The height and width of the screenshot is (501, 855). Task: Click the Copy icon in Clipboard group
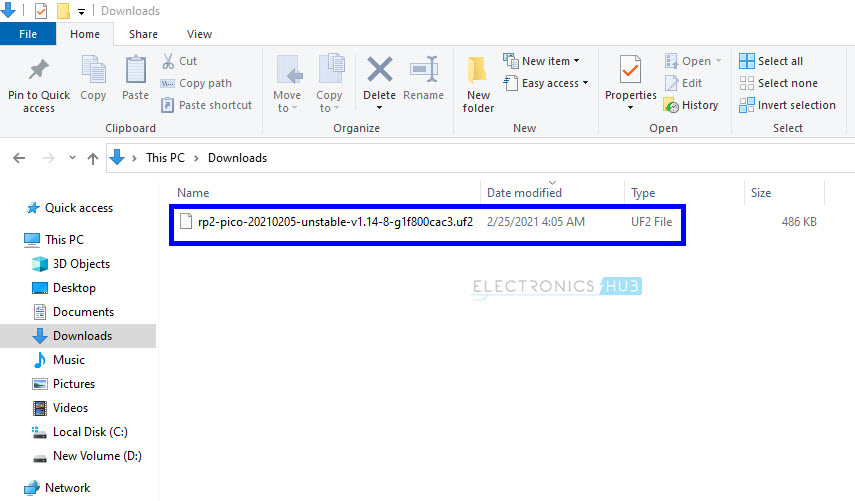pos(93,72)
